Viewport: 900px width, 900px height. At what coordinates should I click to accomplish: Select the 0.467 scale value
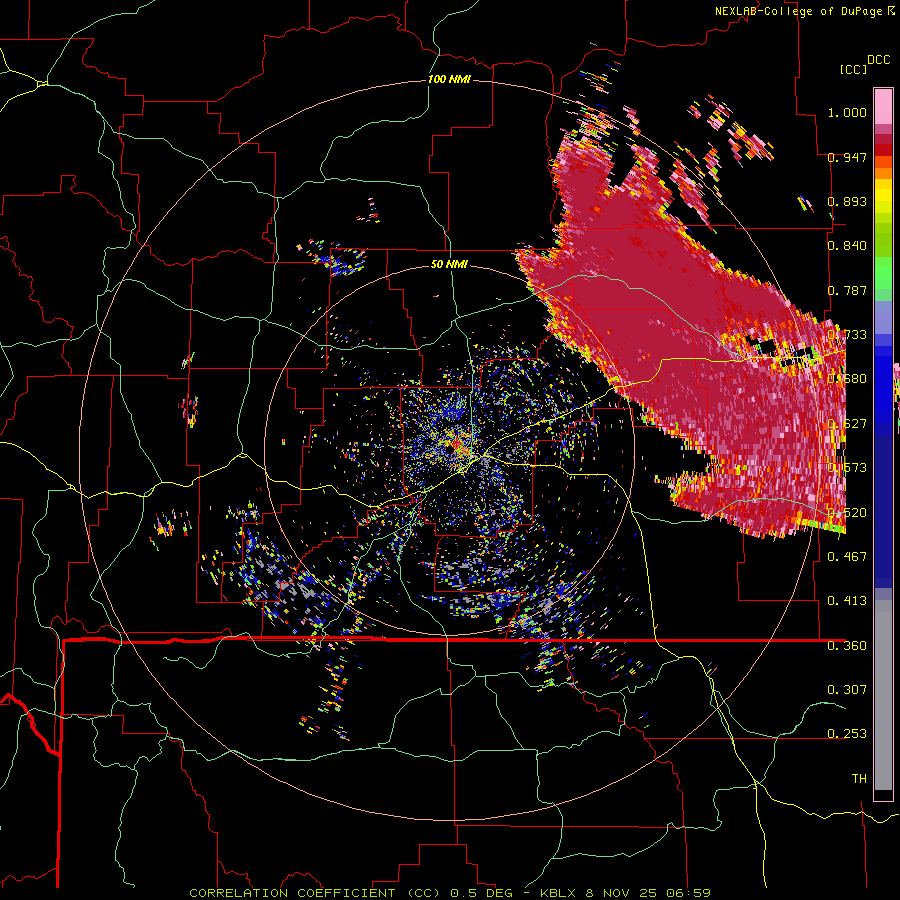click(x=847, y=556)
